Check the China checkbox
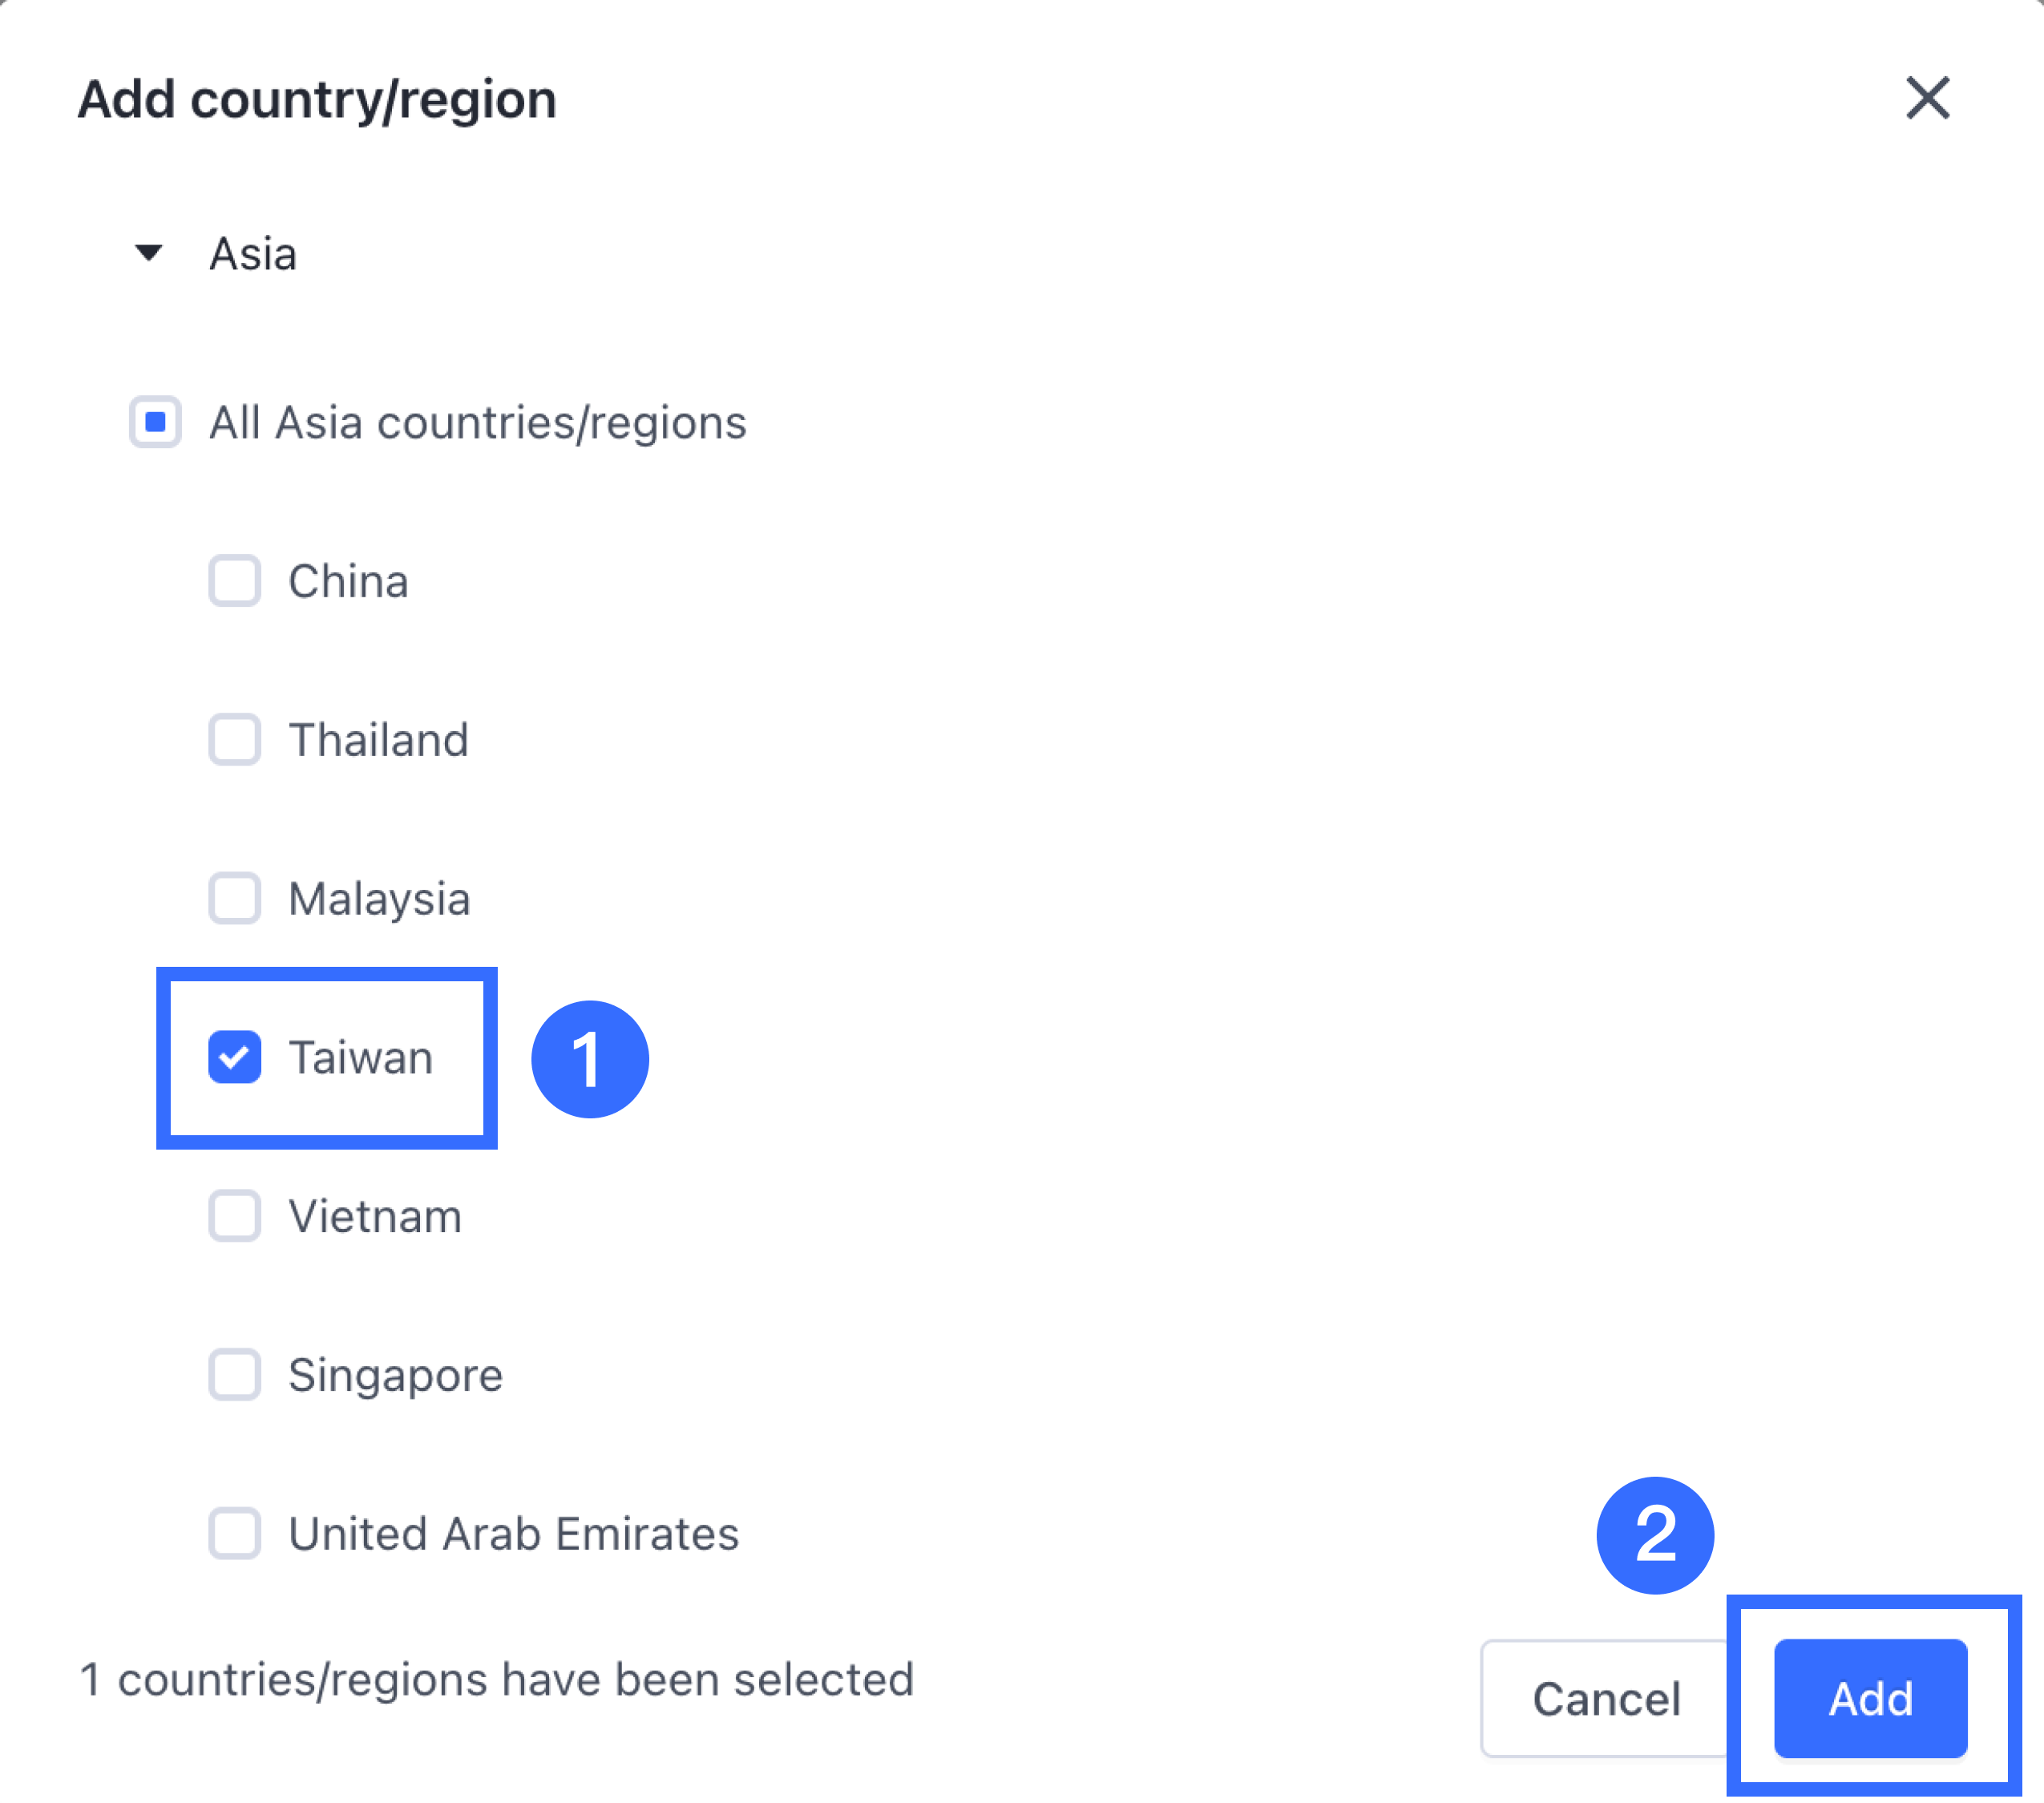Screen dimensions: 2044x1803 (x=235, y=581)
